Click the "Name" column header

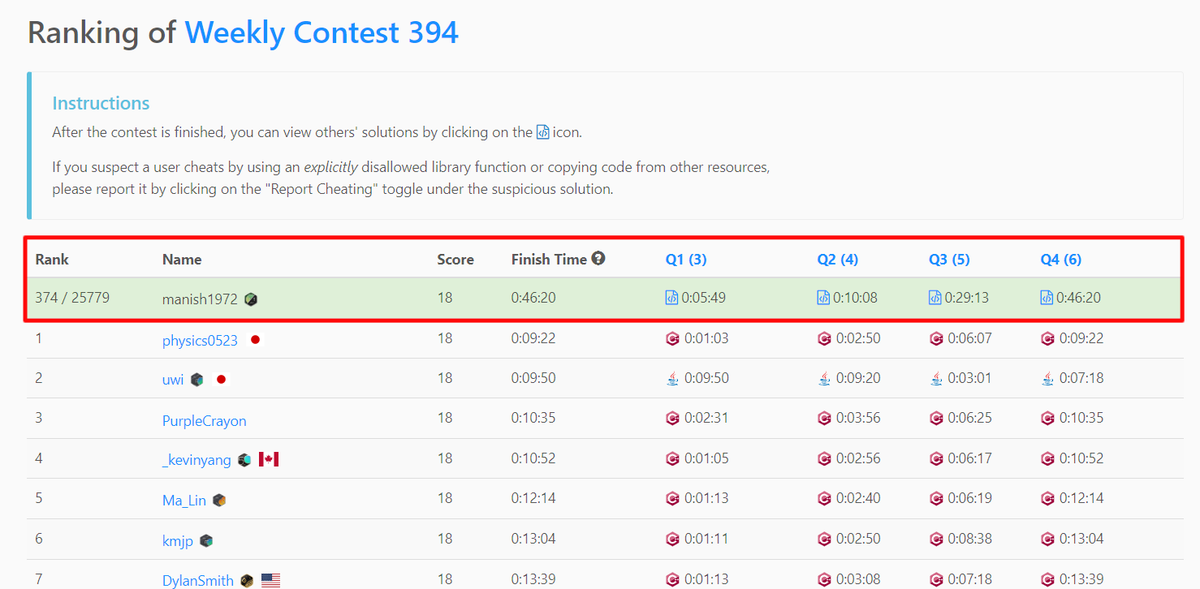[182, 259]
